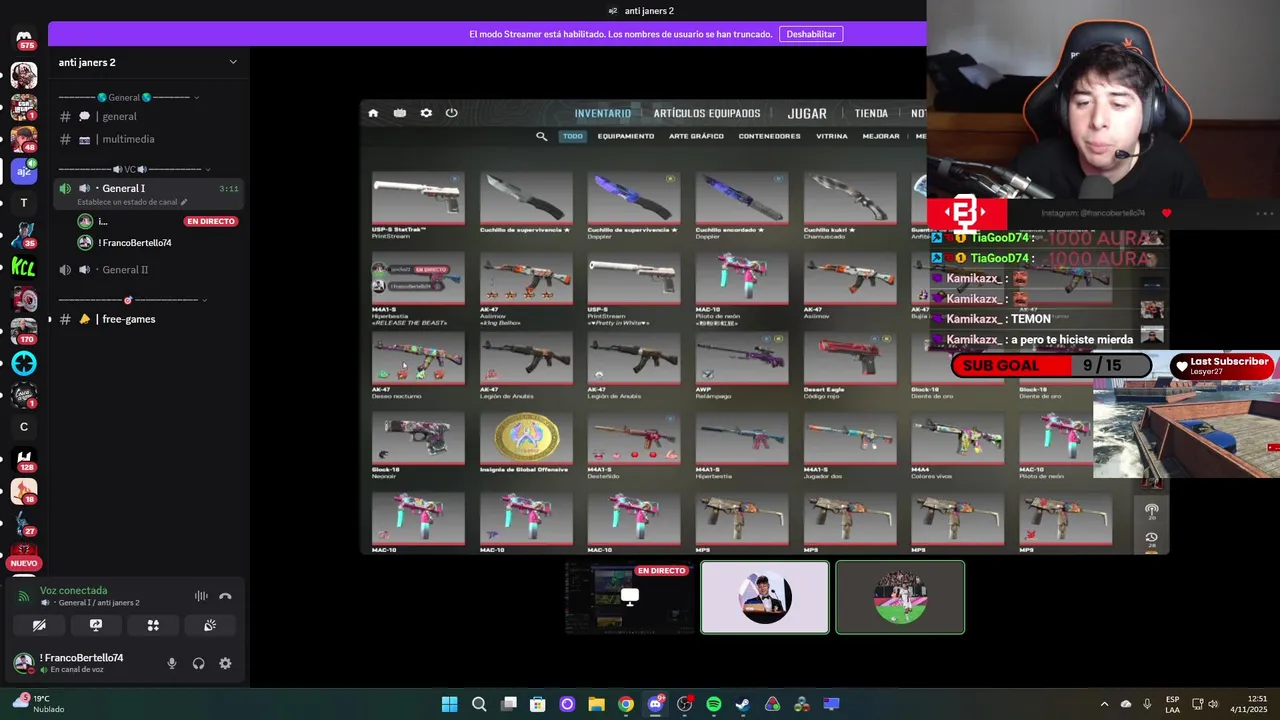The height and width of the screenshot is (720, 1280).
Task: Show hidden system tray icons
Action: tap(1104, 704)
